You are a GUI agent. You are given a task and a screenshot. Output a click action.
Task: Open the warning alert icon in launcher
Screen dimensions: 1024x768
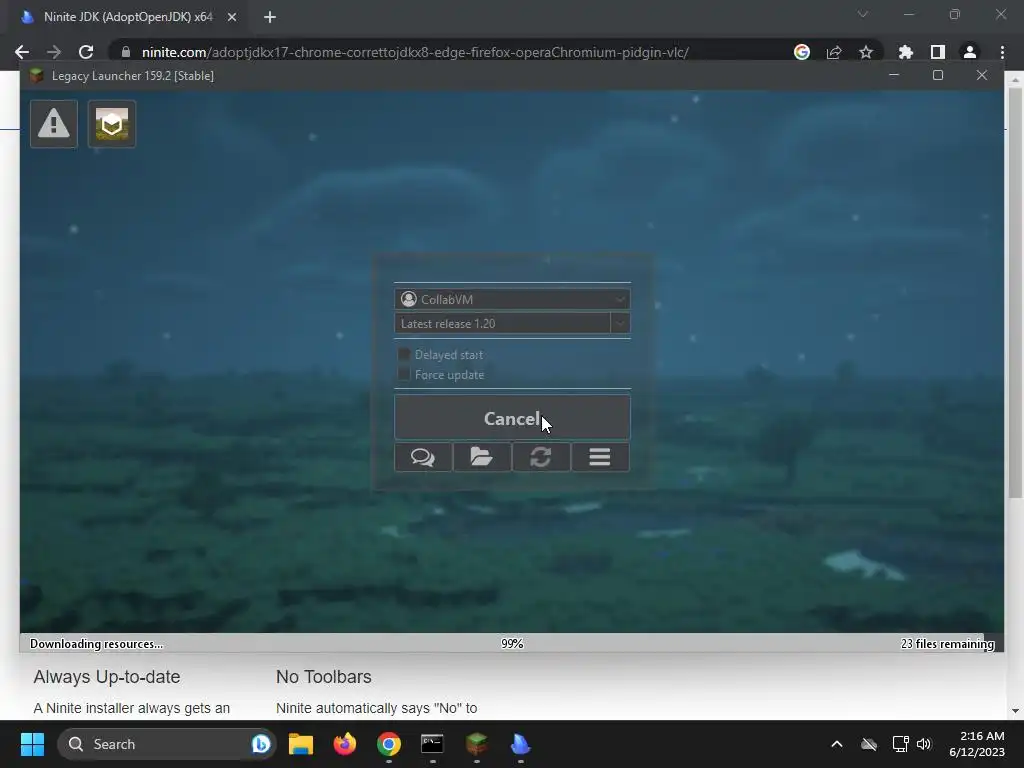54,124
